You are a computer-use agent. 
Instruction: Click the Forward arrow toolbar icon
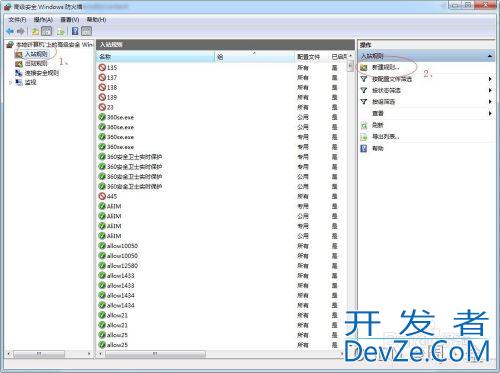21,31
